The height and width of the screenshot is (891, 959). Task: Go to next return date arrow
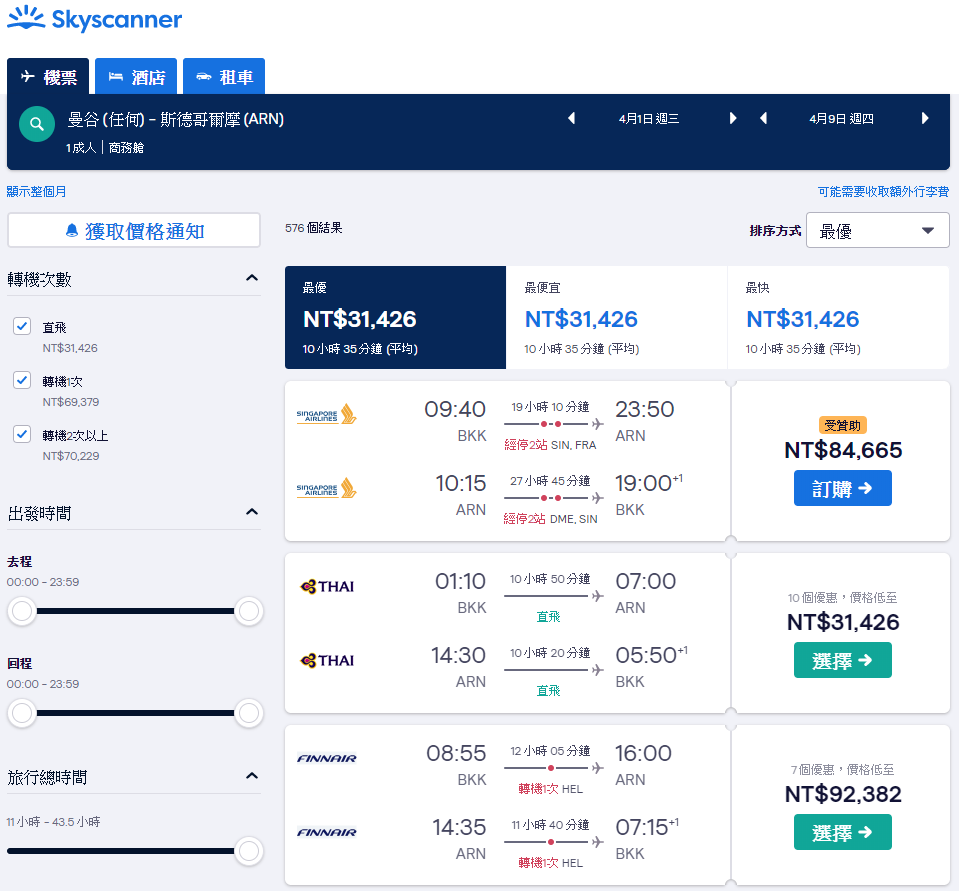click(x=925, y=118)
